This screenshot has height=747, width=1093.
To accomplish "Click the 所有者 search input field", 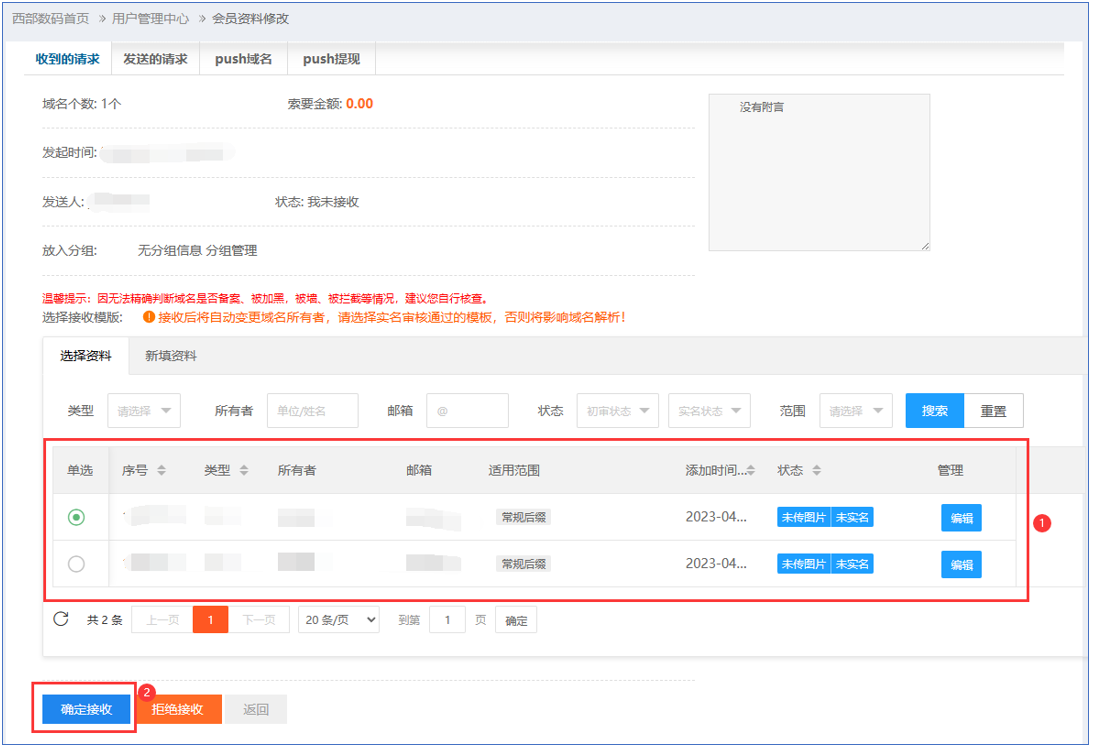I will (x=312, y=410).
